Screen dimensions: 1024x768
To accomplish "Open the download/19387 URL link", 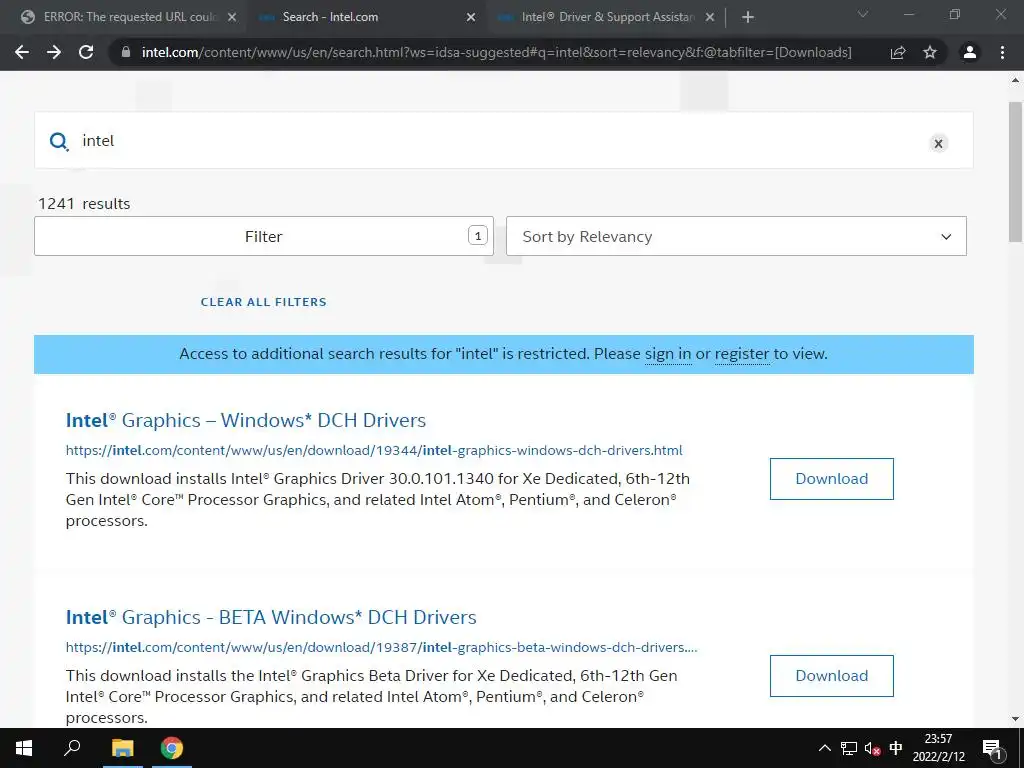I will coord(381,647).
